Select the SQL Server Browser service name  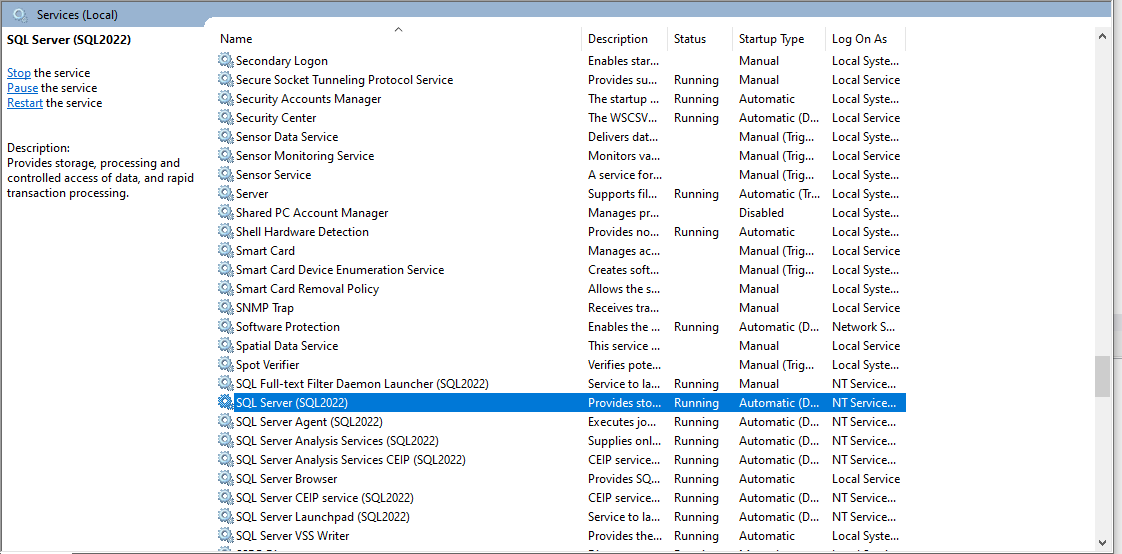point(286,479)
